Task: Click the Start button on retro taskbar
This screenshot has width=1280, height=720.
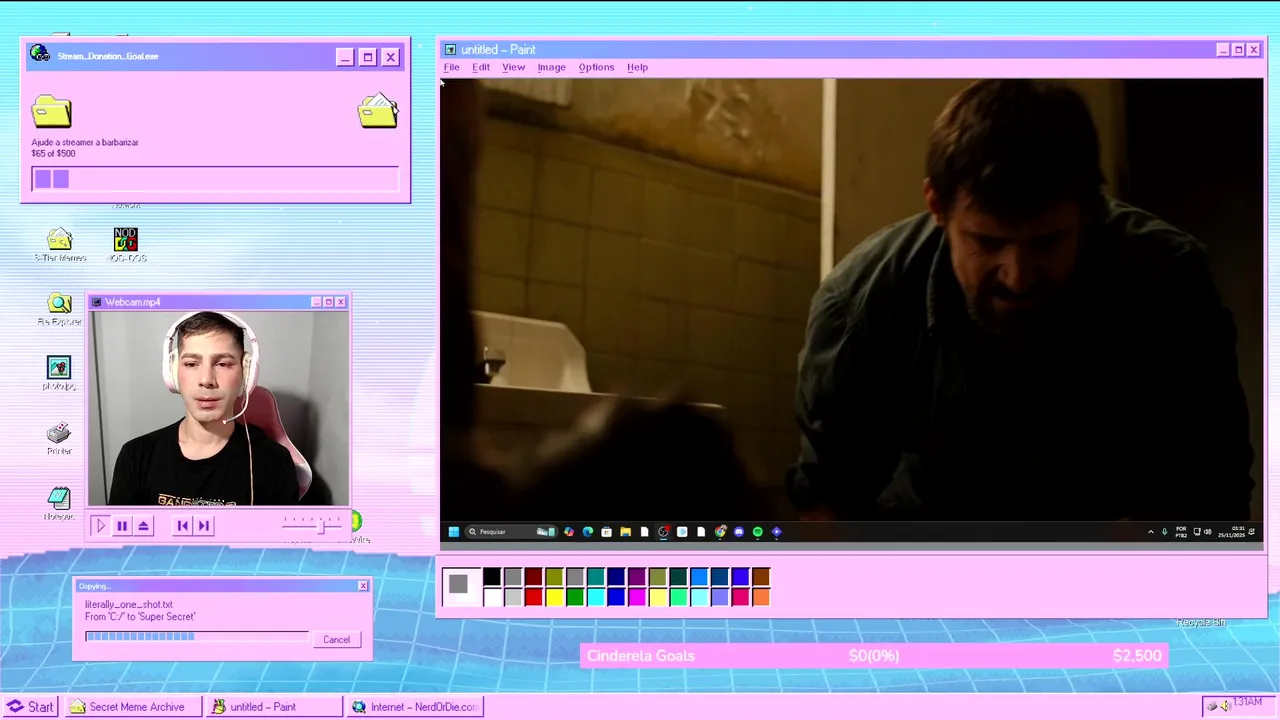Action: (x=30, y=707)
